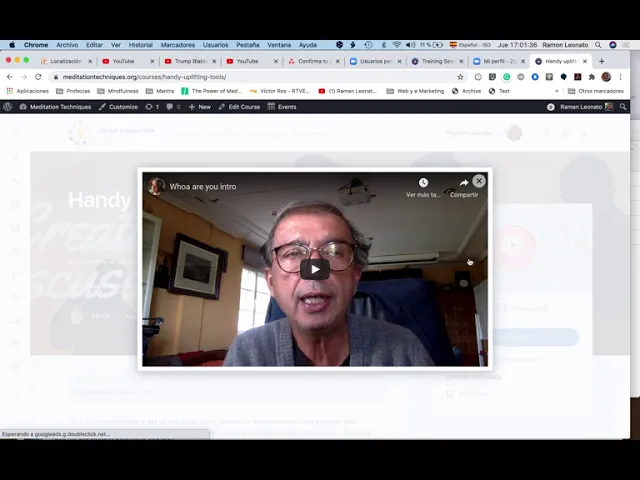Click the Compartir share arrow icon

(464, 182)
